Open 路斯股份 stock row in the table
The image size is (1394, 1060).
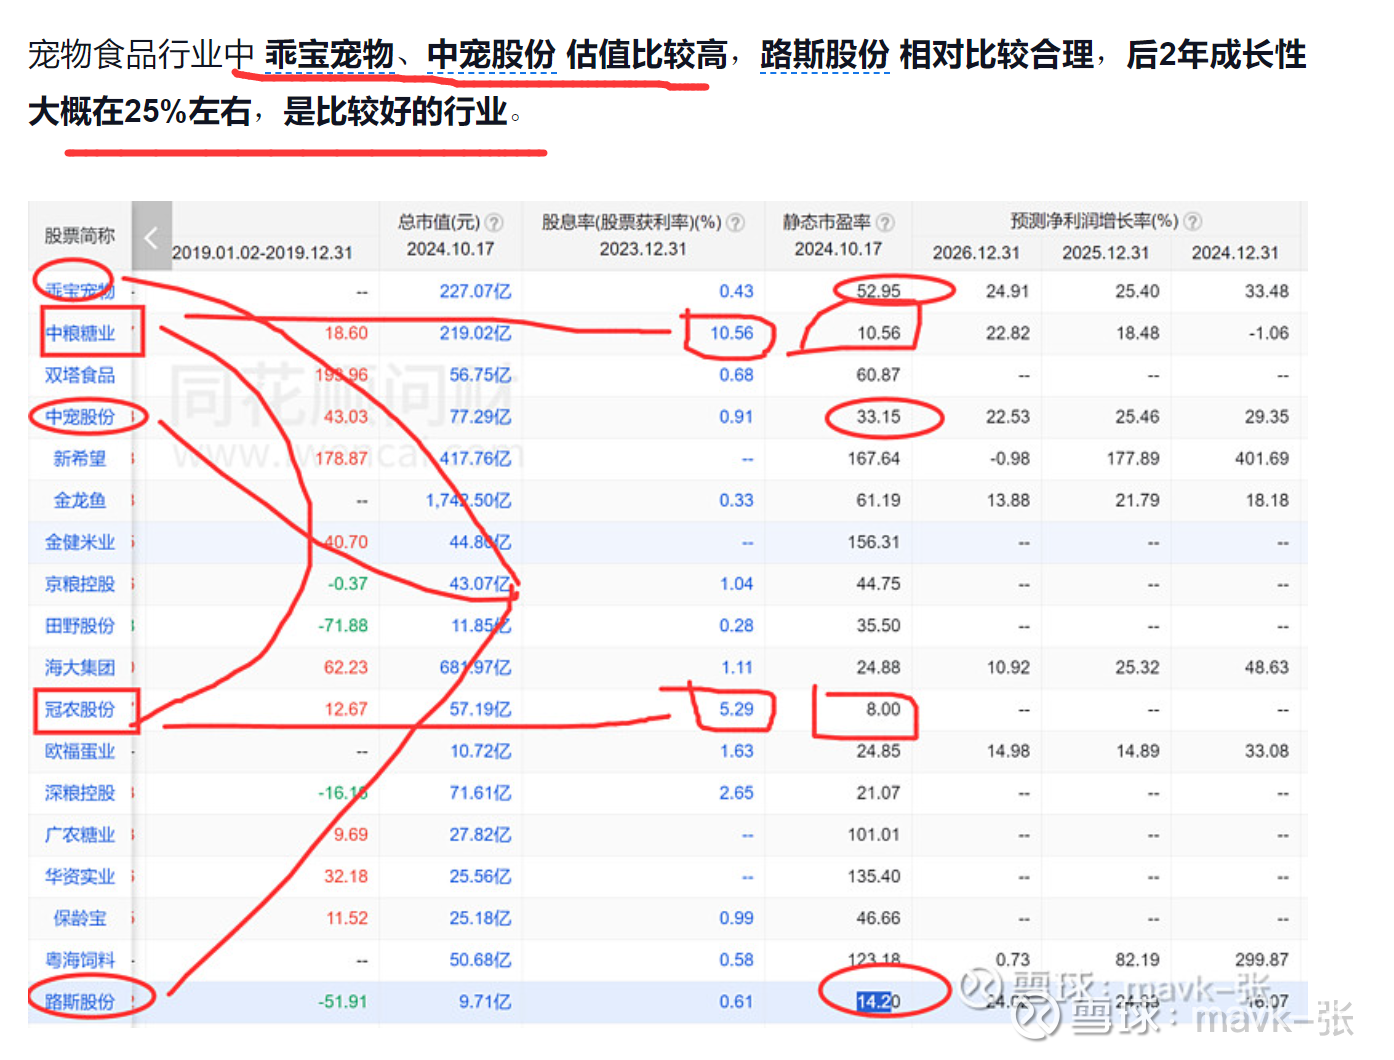point(80,1002)
